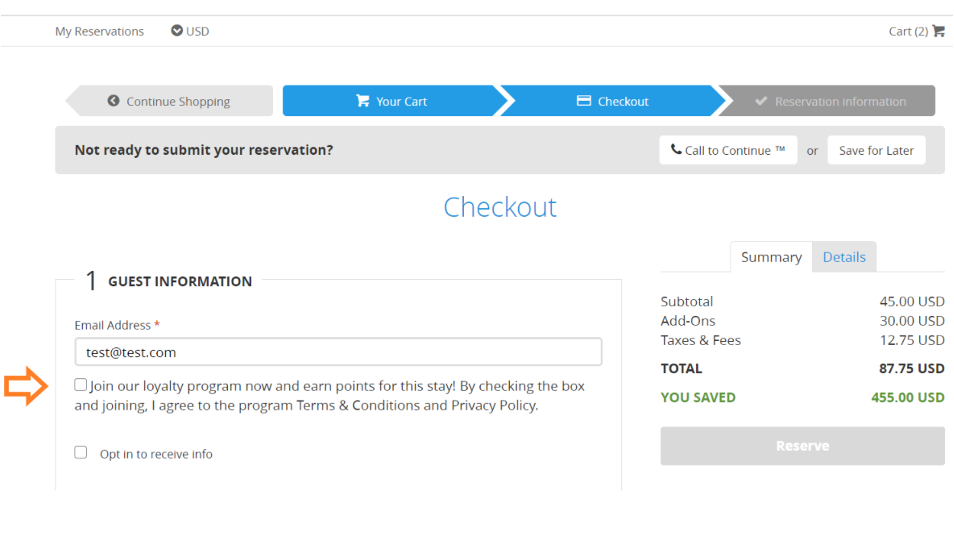954x548 pixels.
Task: Click the phone icon in Call to Continue
Action: 676,150
